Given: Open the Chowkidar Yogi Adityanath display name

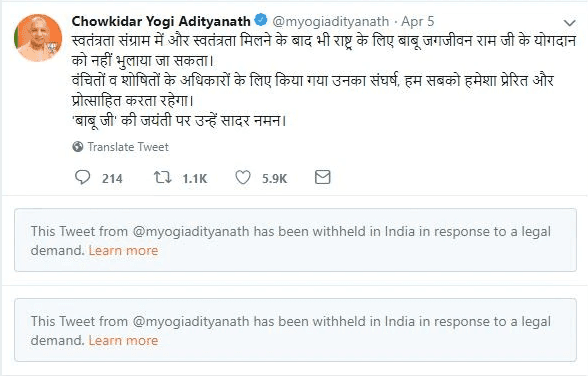Looking at the screenshot, I should point(161,21).
